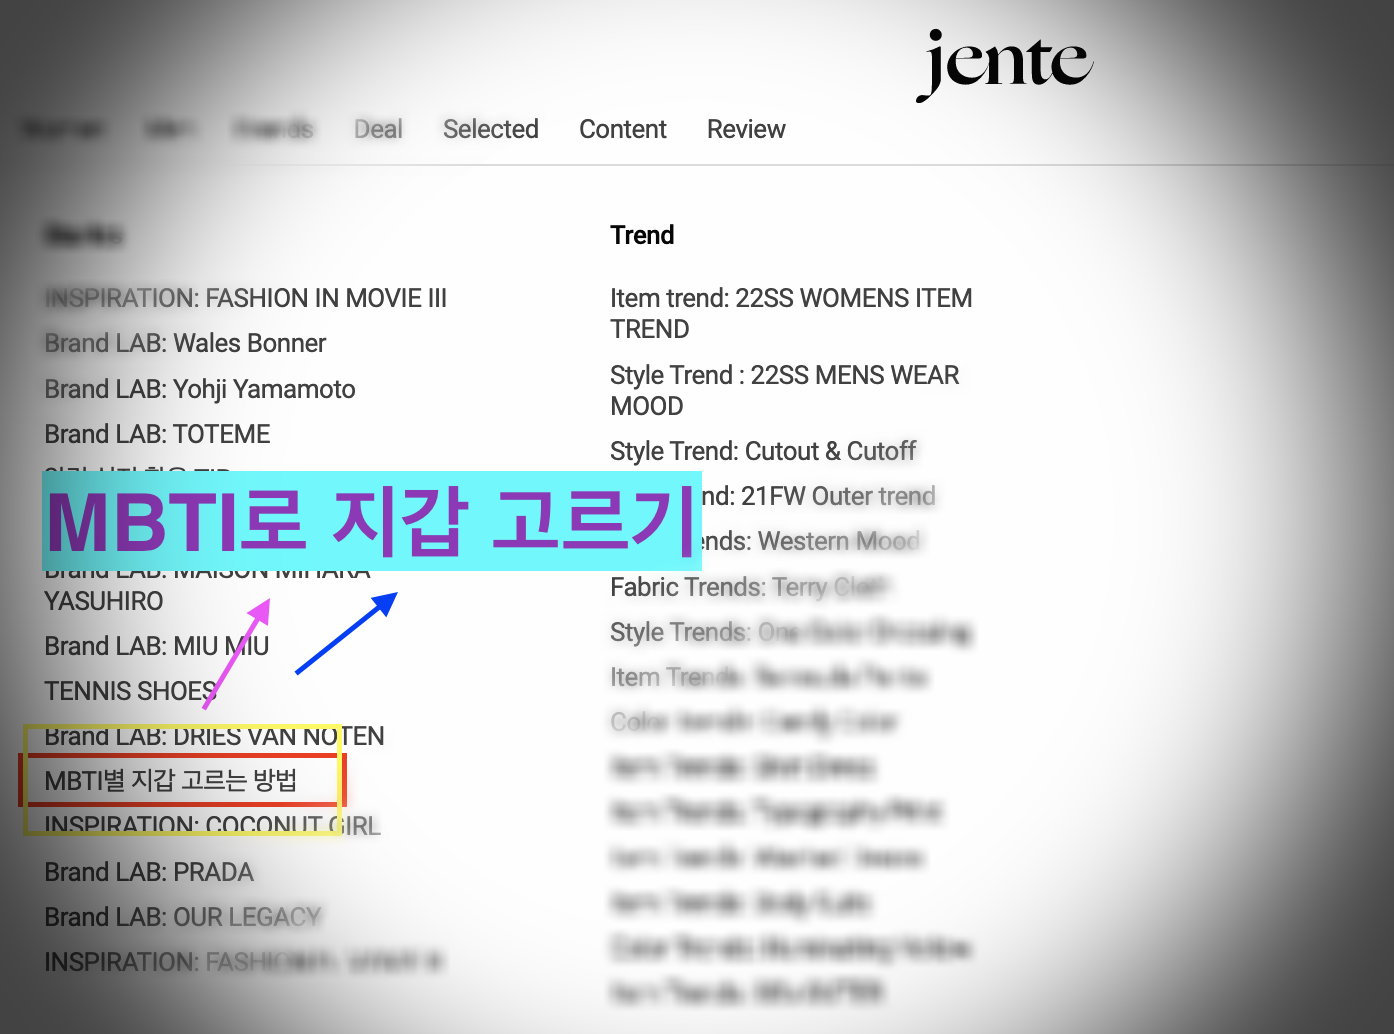Open the jente logo homepage
The width and height of the screenshot is (1394, 1034).
point(1004,64)
